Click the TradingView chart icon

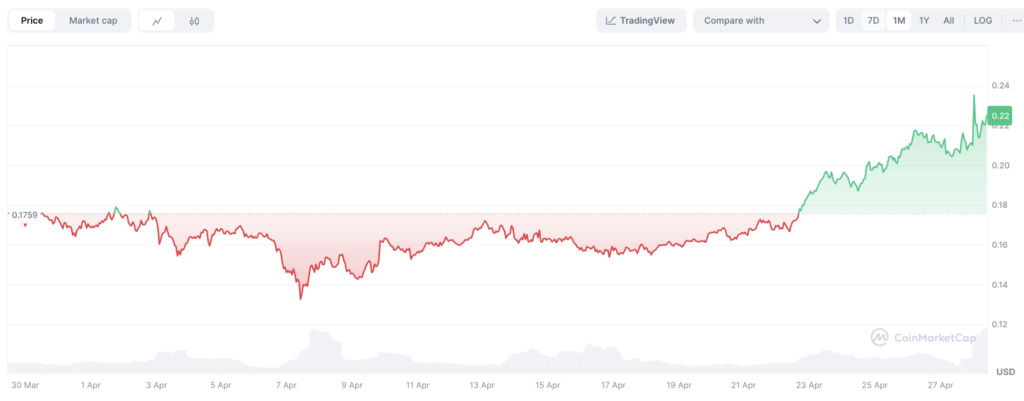click(611, 21)
